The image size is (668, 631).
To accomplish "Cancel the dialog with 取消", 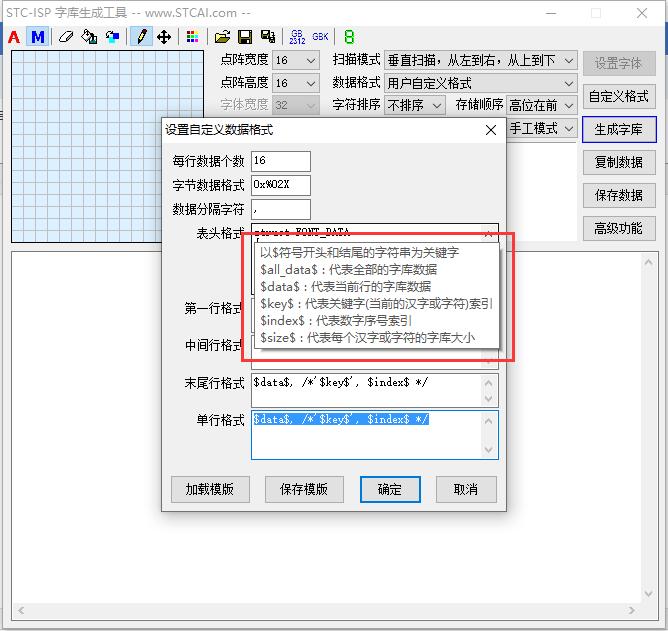I will pyautogui.click(x=466, y=490).
